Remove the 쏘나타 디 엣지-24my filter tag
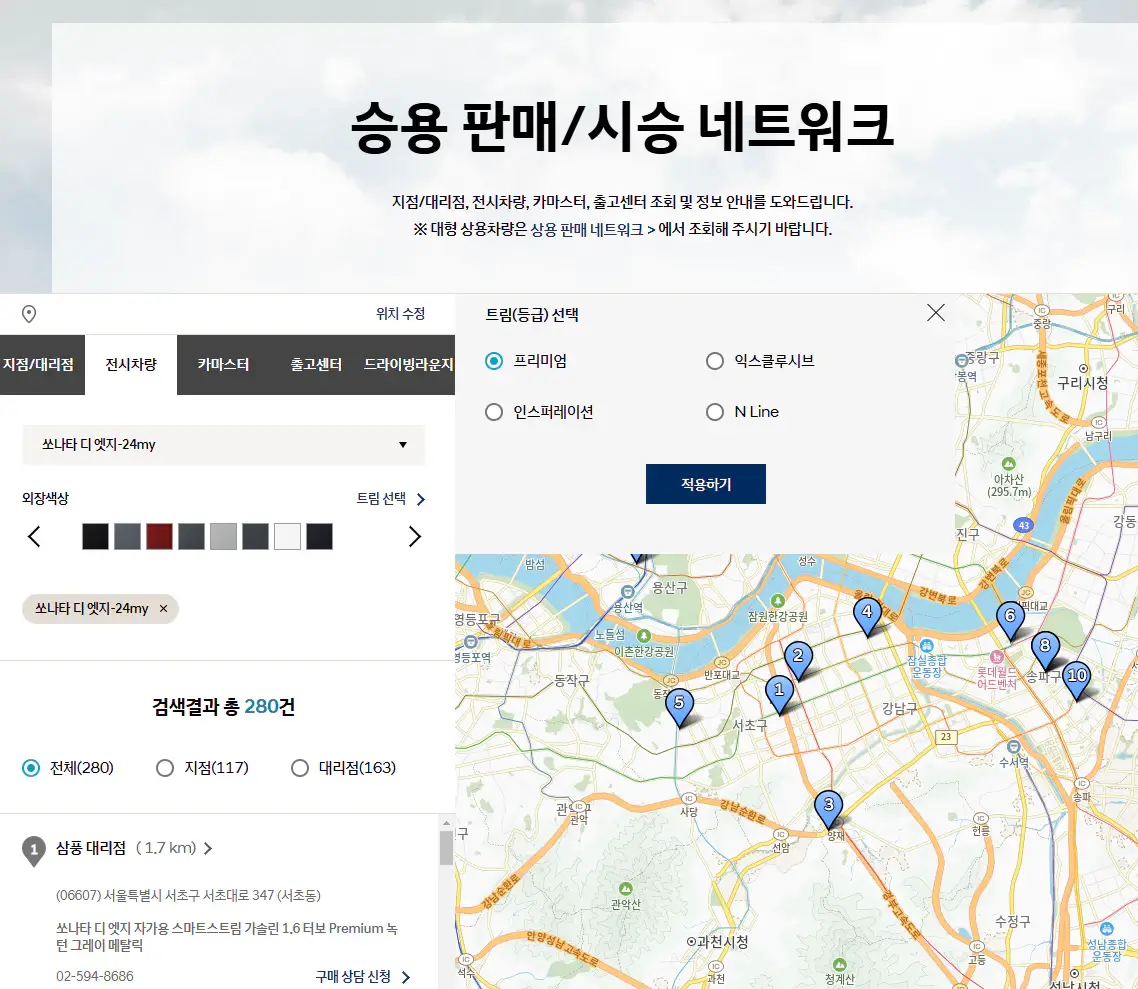This screenshot has height=989, width=1138. point(163,609)
